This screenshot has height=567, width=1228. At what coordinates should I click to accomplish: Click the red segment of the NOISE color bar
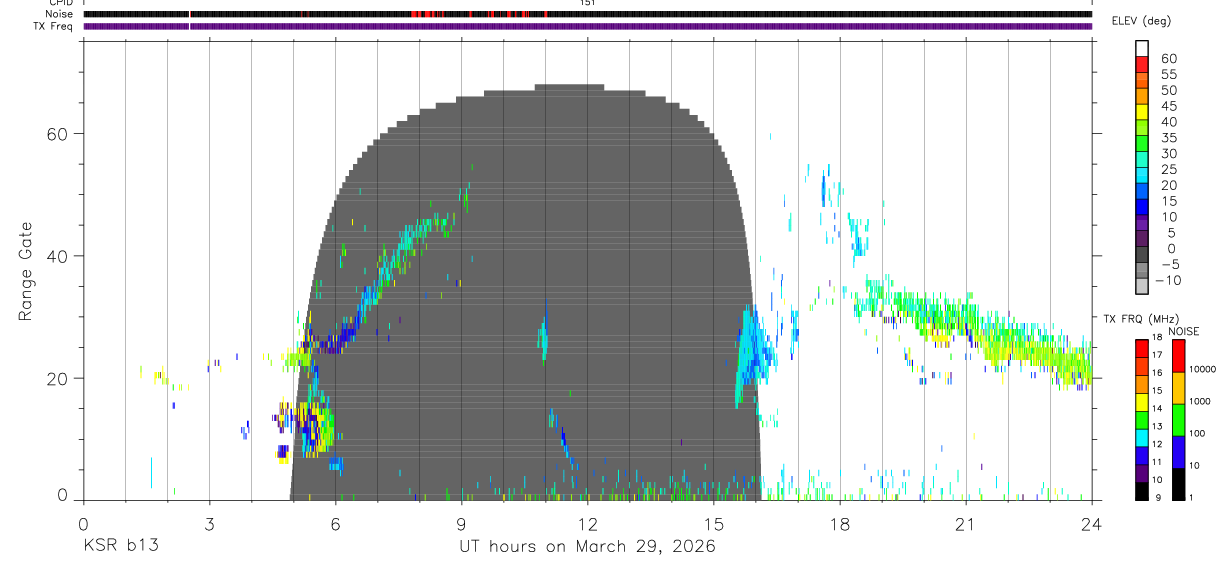[1179, 355]
